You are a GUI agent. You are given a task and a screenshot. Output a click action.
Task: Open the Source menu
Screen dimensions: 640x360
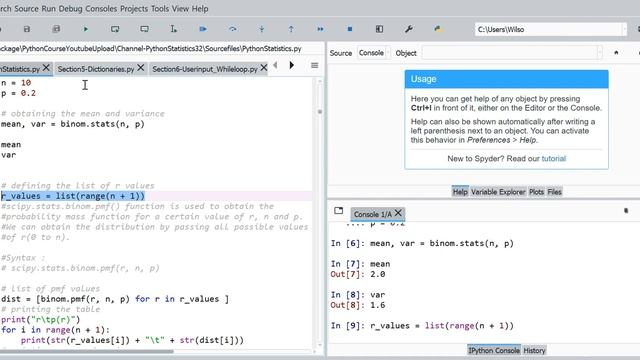pos(26,9)
